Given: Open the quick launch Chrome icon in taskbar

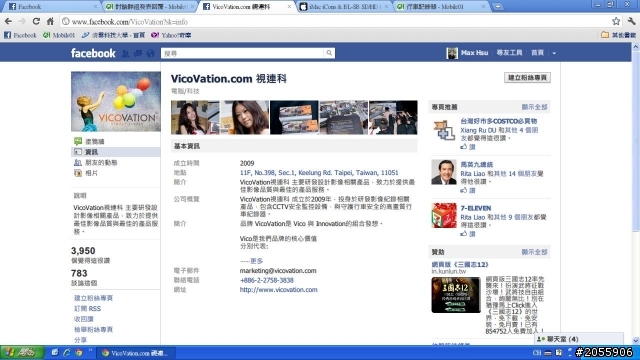Looking at the screenshot, I should [79, 353].
